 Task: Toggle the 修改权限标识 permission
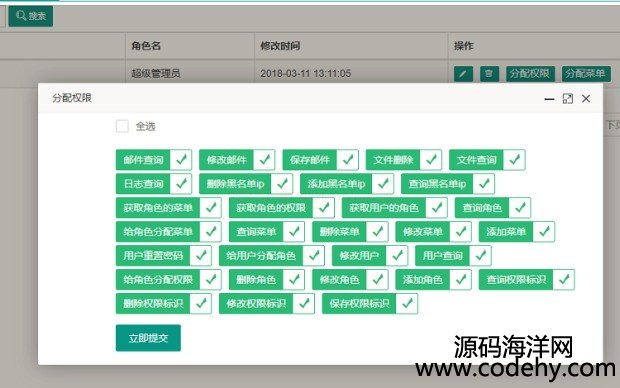(x=267, y=303)
